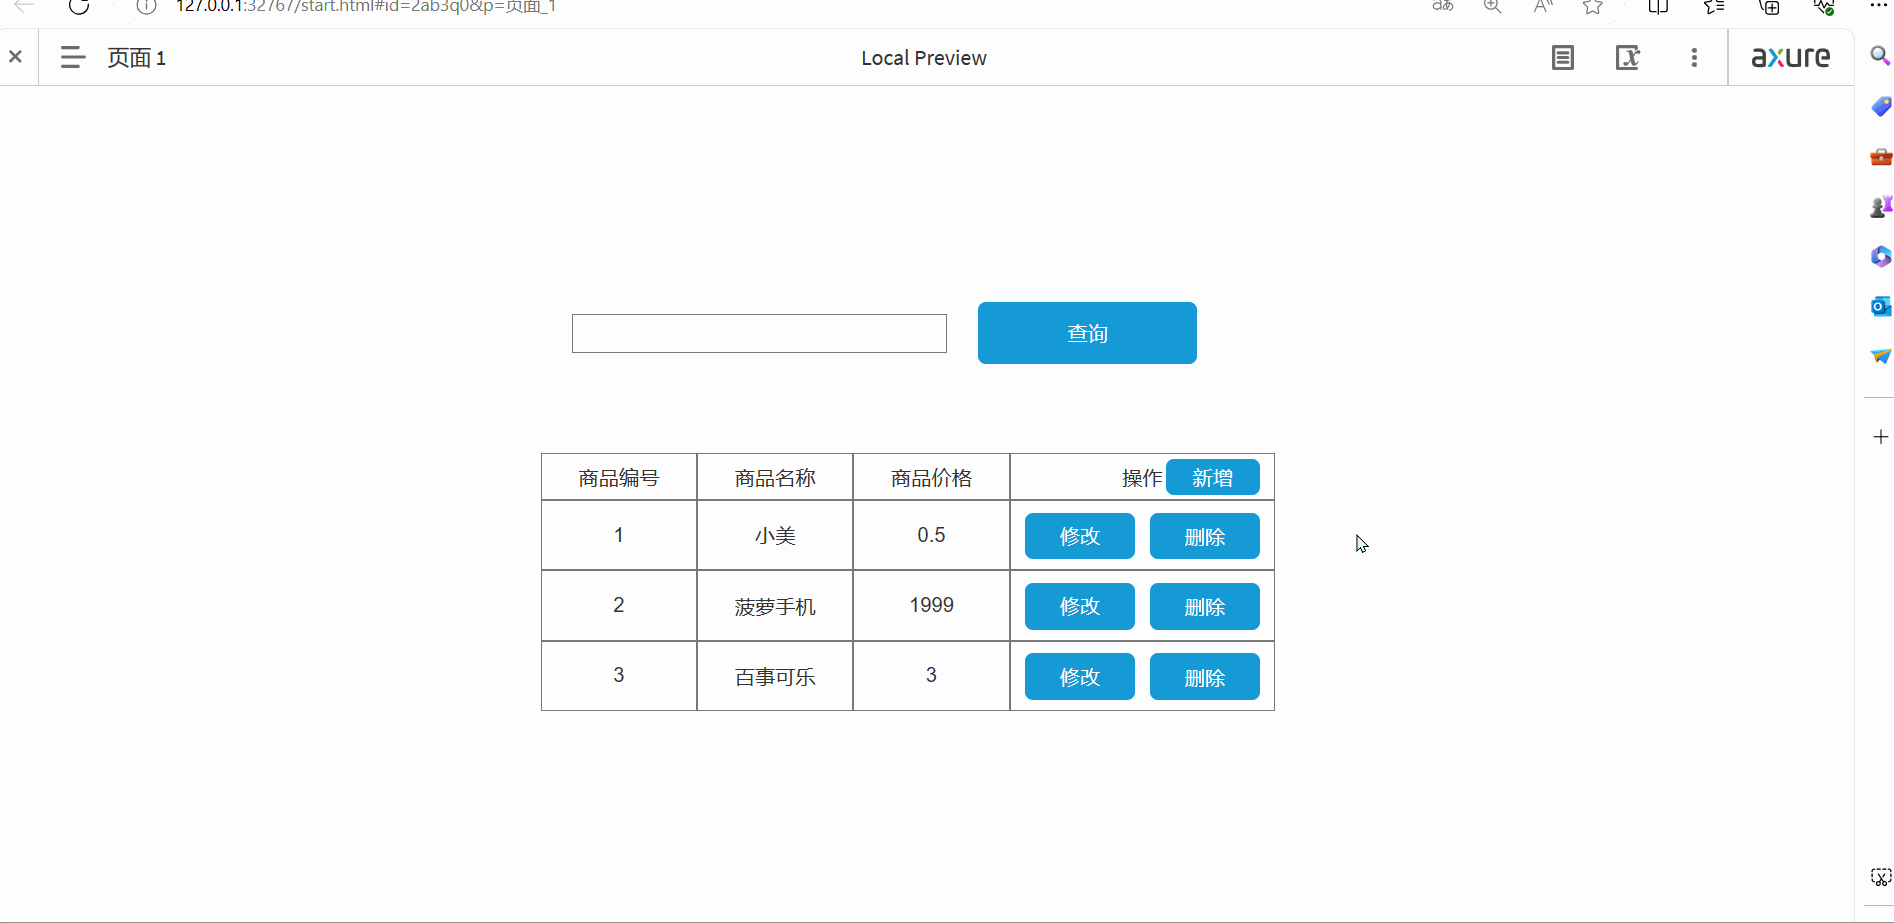Open browser split screen icon
The image size is (1894, 923).
1658,6
